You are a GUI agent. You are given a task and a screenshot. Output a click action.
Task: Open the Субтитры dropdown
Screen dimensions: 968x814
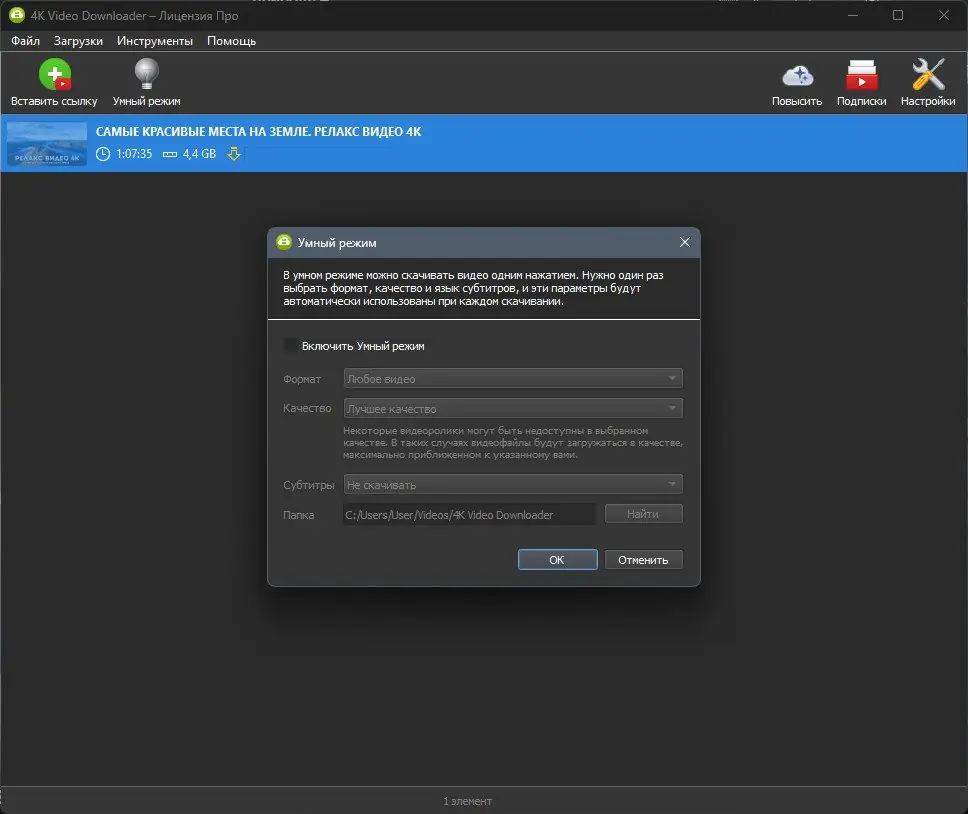(512, 484)
